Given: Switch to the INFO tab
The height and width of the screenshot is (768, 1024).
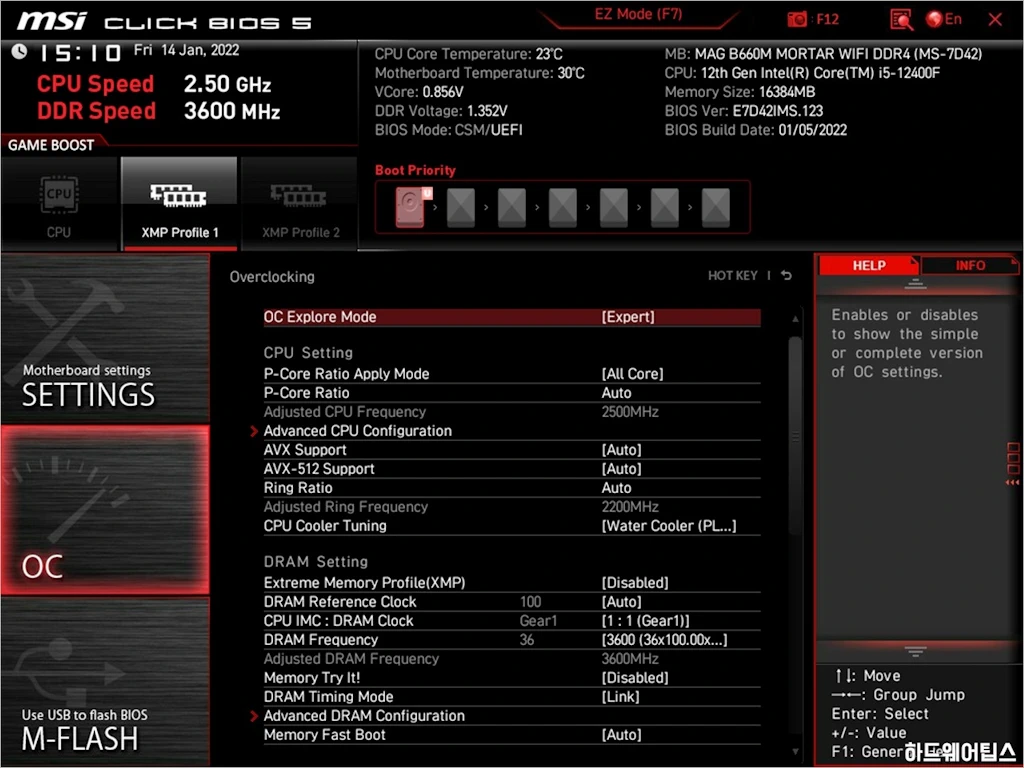Looking at the screenshot, I should 969,265.
